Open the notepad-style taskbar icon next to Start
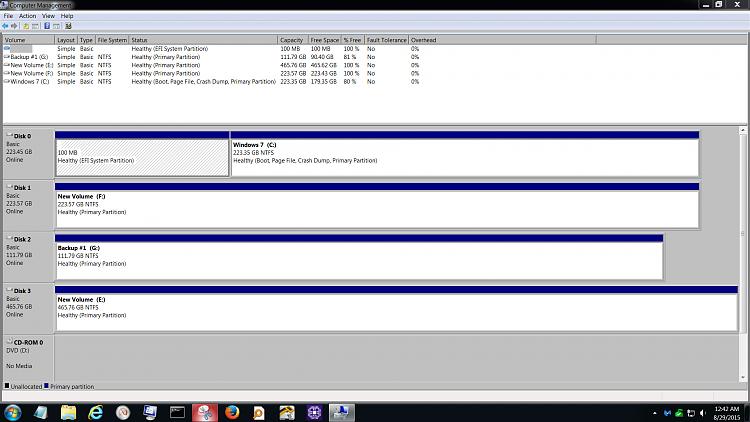 point(41,412)
